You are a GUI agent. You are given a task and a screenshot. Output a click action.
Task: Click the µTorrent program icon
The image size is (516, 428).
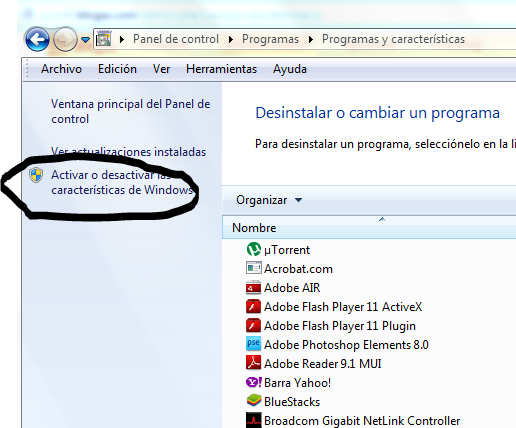coord(254,249)
